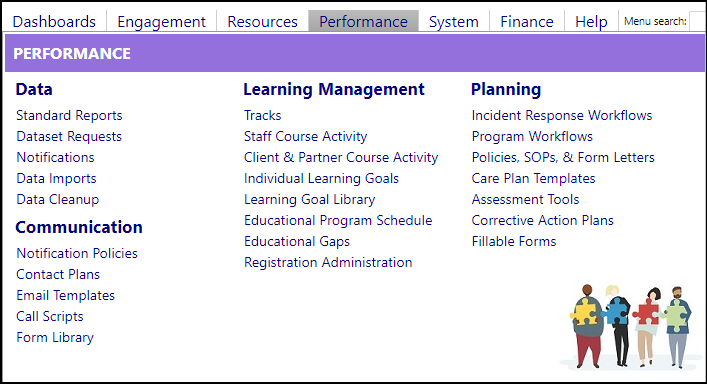Click the Menu search input field
The width and height of the screenshot is (707, 384).
coord(698,21)
